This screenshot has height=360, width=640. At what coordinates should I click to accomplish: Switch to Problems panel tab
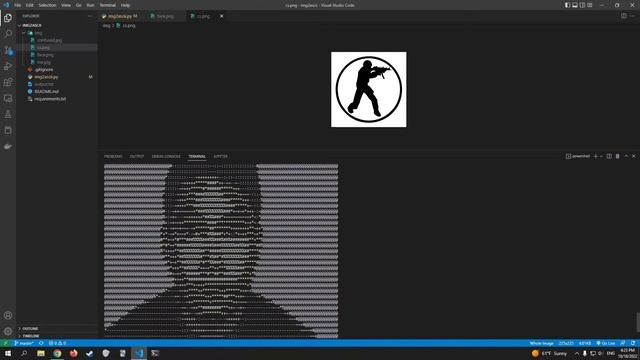click(x=113, y=156)
